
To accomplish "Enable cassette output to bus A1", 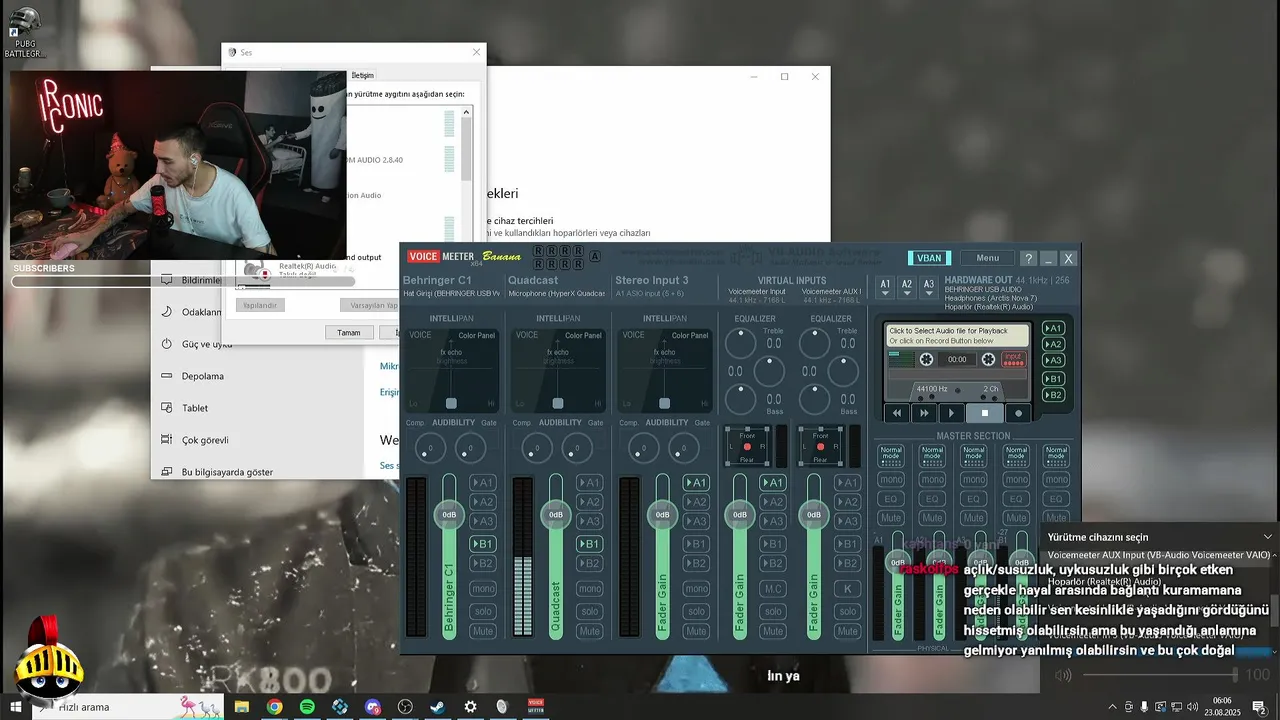I will (x=1053, y=328).
